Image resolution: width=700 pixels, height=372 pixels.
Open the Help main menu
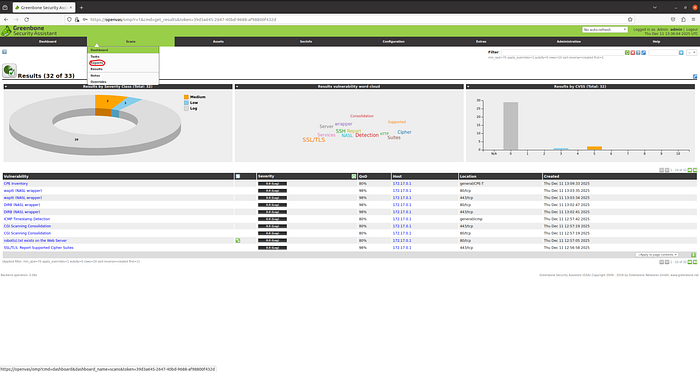tap(656, 42)
